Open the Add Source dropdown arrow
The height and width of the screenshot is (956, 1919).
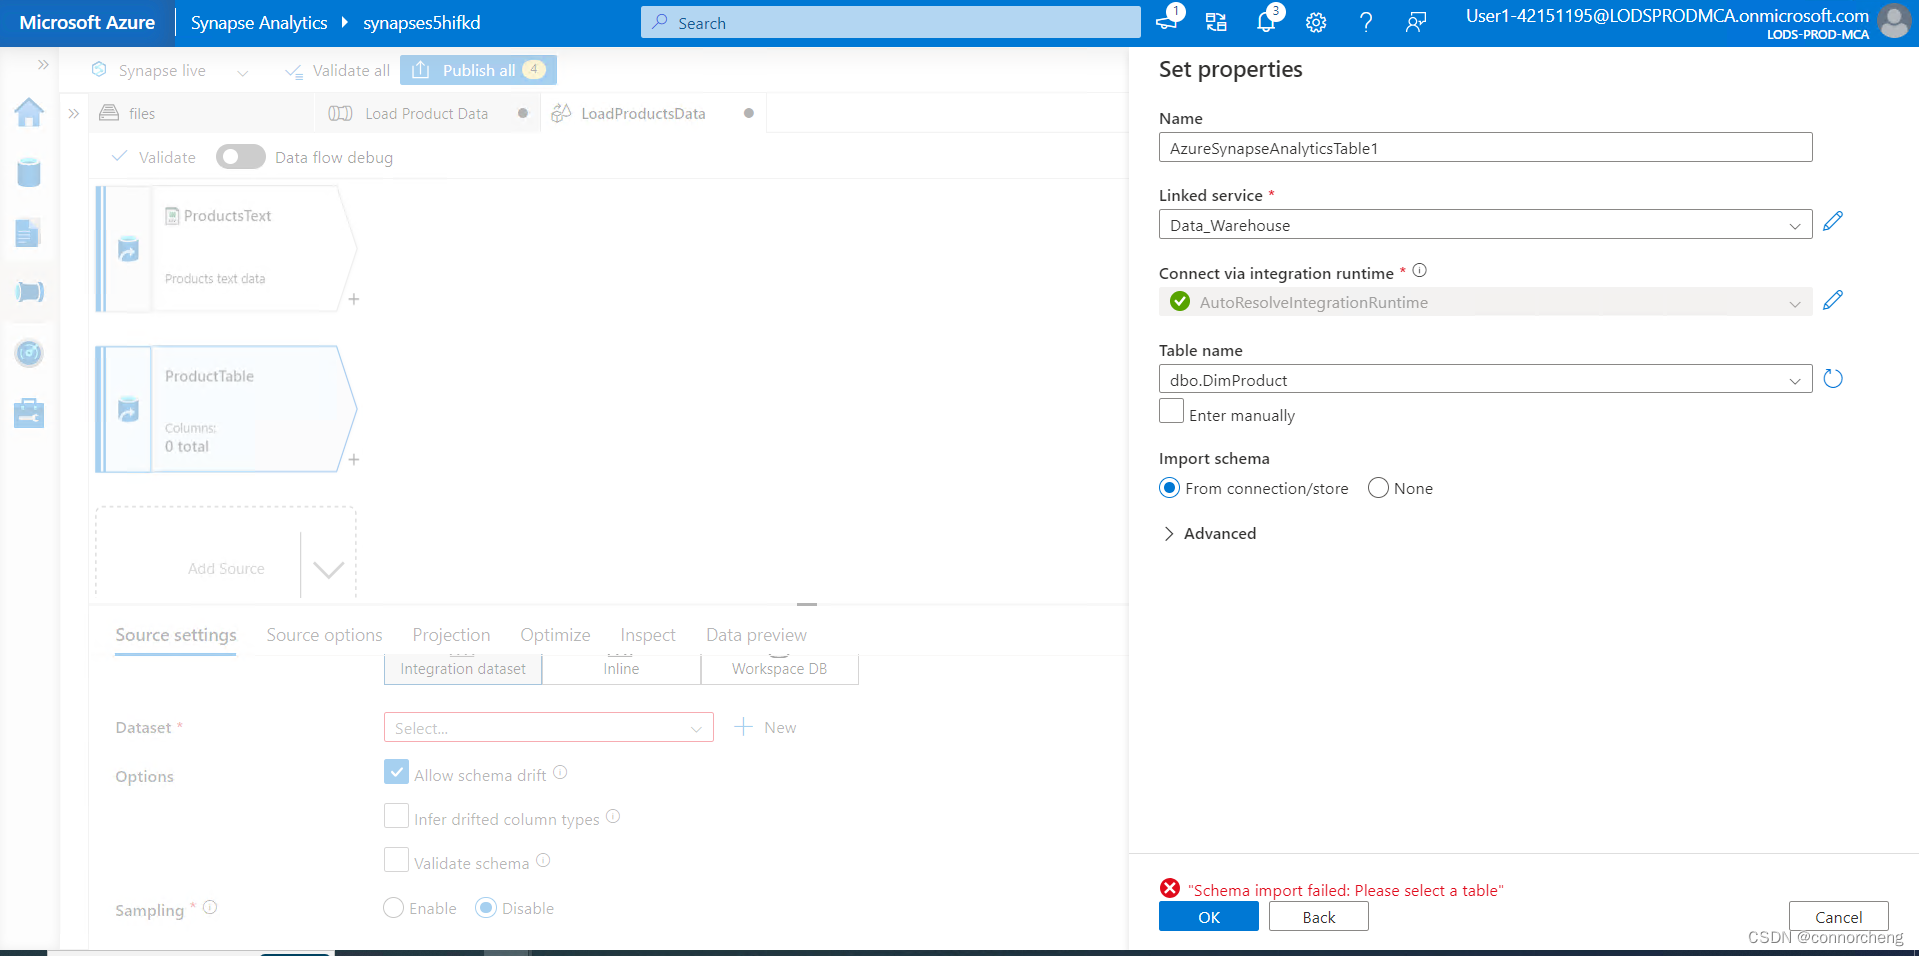pos(328,569)
